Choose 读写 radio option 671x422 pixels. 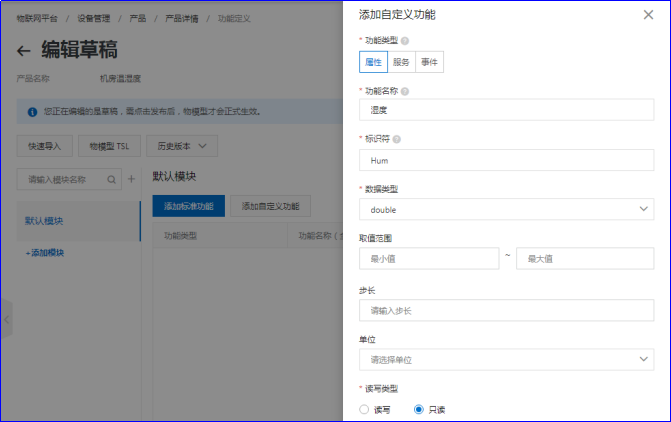tap(364, 410)
